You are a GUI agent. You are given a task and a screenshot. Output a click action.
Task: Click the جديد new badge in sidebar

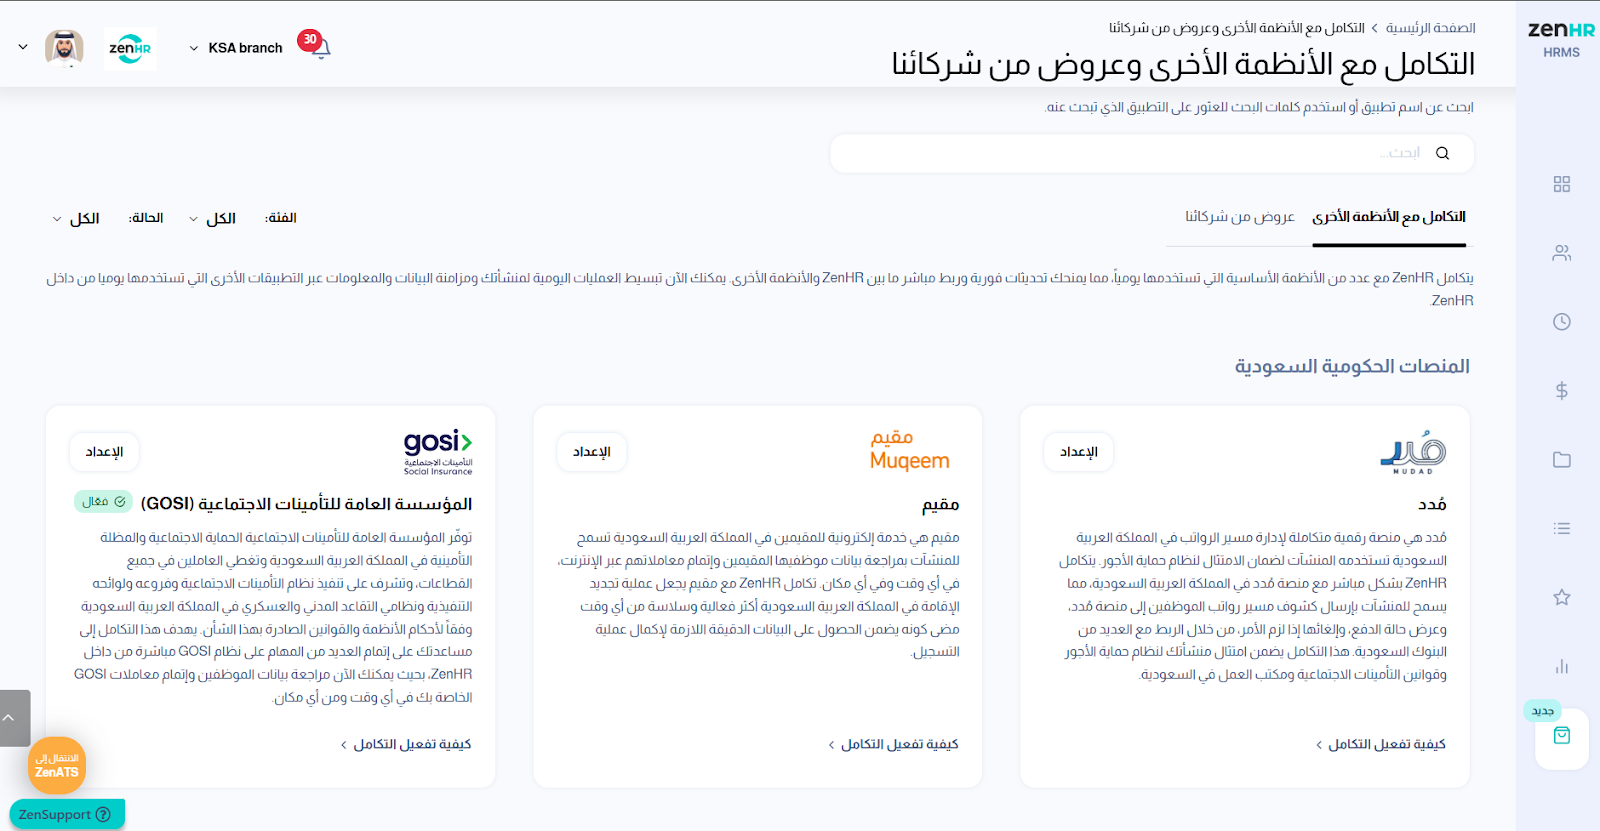point(1543,711)
